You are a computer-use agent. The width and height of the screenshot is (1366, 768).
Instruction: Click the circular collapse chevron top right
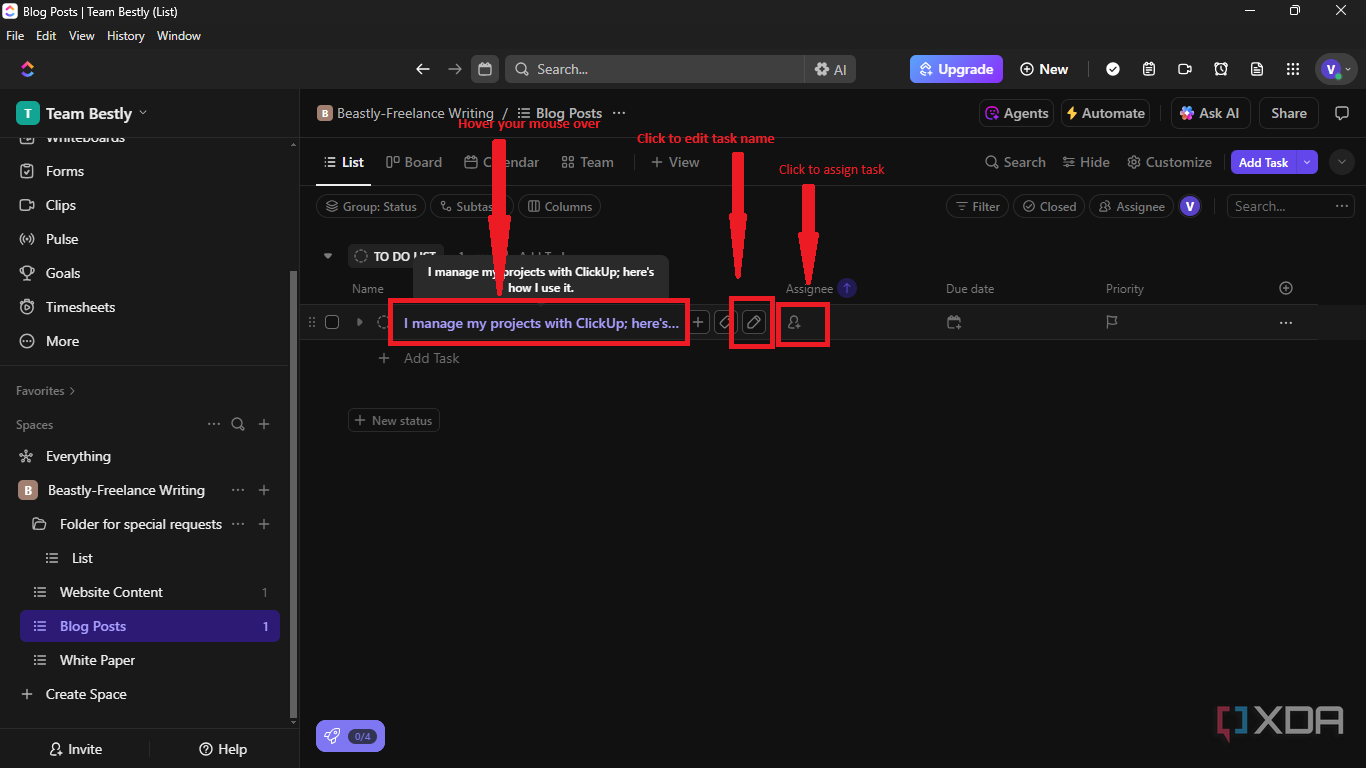(1342, 162)
